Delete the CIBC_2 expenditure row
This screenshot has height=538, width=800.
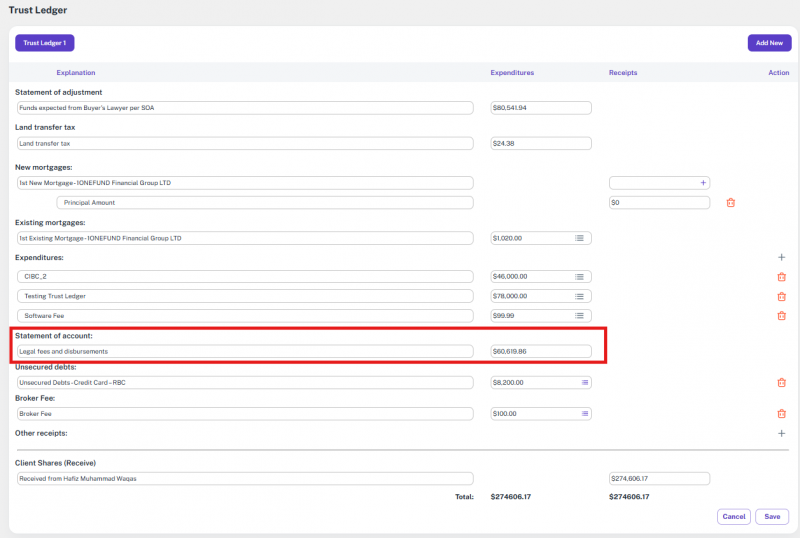[781, 277]
